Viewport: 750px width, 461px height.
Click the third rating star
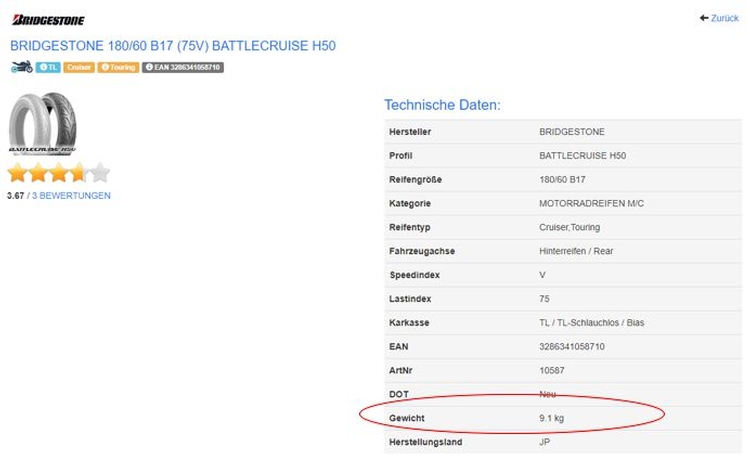59,173
